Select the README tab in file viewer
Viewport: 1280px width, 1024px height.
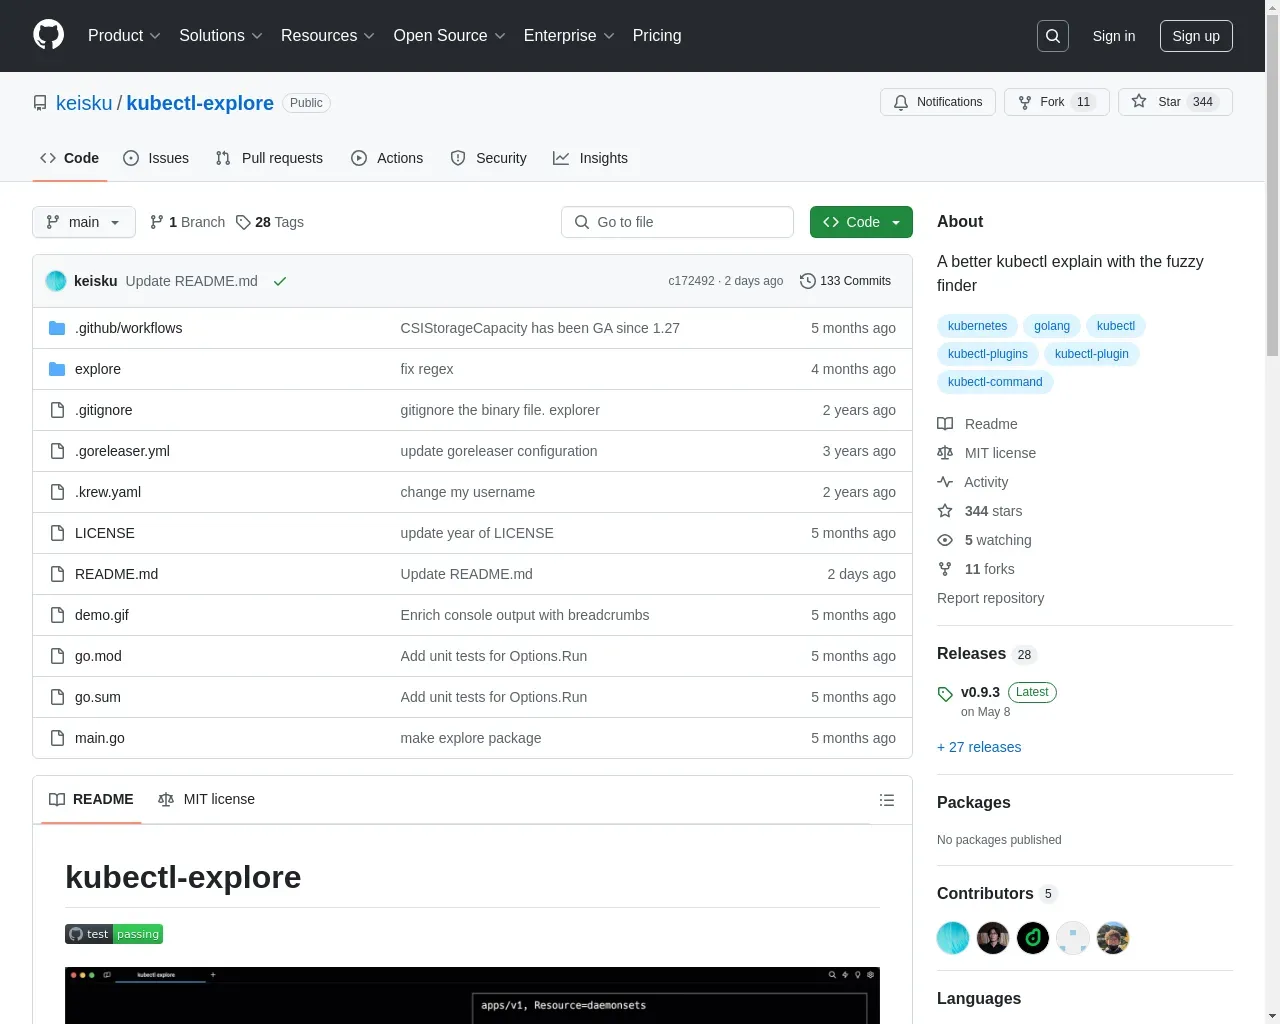tap(91, 799)
